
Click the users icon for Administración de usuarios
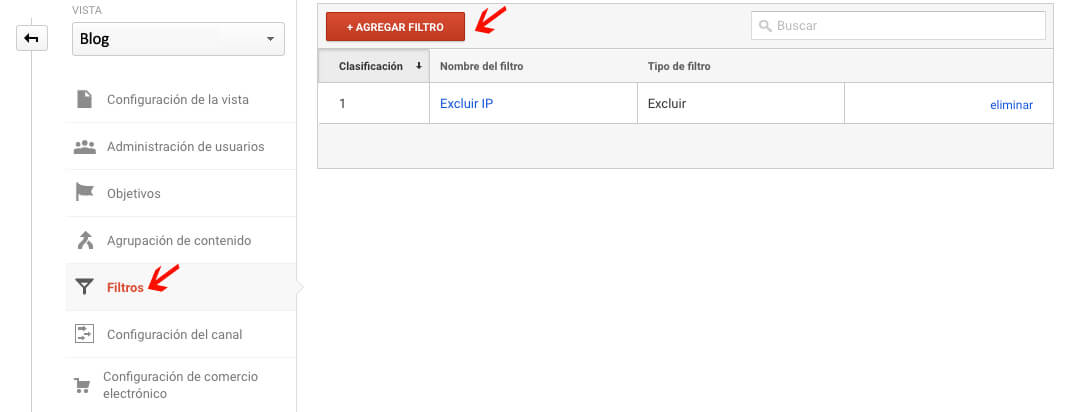(x=84, y=147)
